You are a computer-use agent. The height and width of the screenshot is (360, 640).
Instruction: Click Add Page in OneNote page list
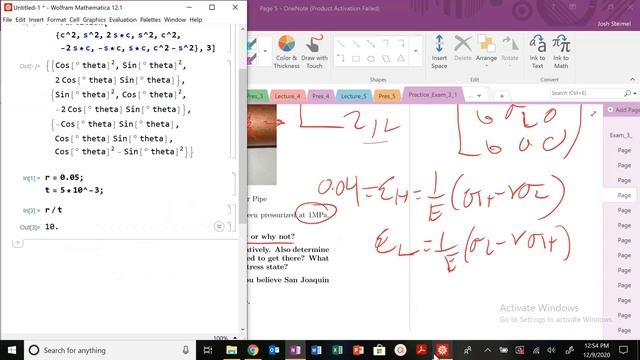pyautogui.click(x=623, y=110)
